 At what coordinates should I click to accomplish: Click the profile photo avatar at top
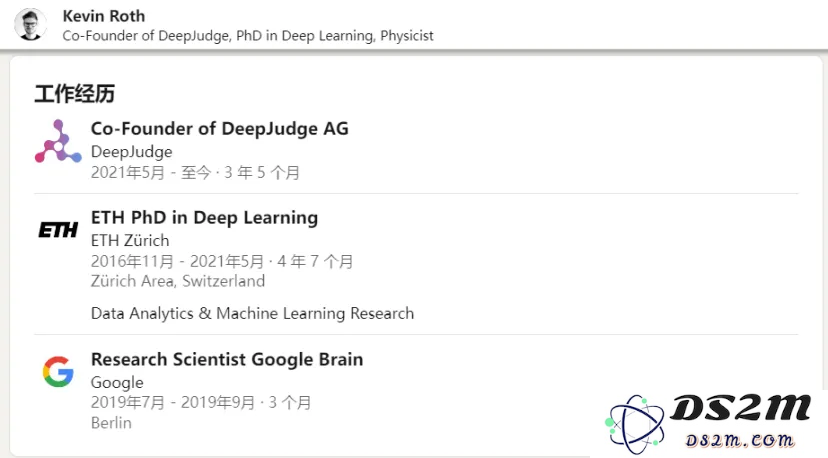coord(30,24)
